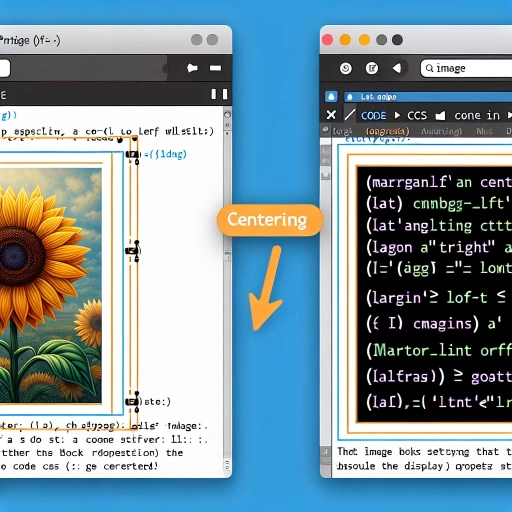Click code line starting "(Martor_lint"
The height and width of the screenshot is (512, 512).
[439, 351]
